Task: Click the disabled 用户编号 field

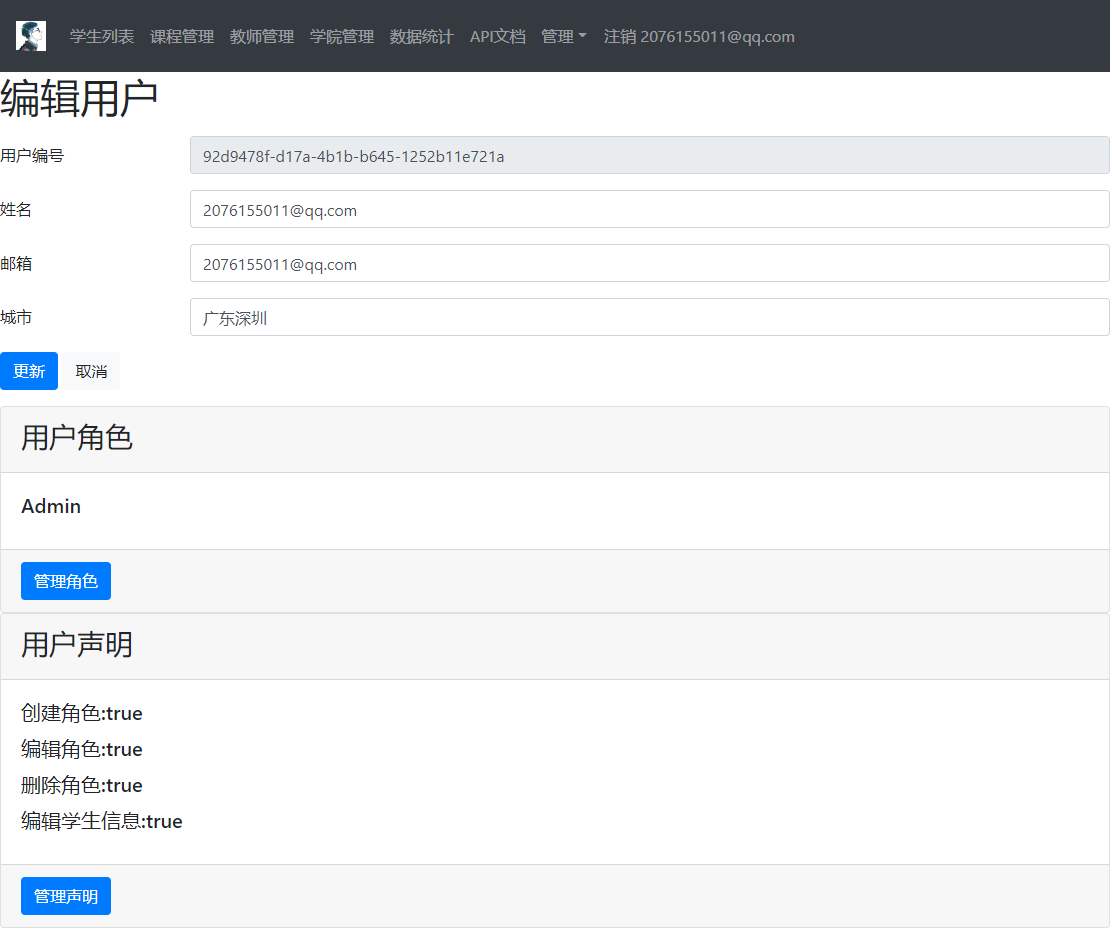Action: tap(650, 155)
